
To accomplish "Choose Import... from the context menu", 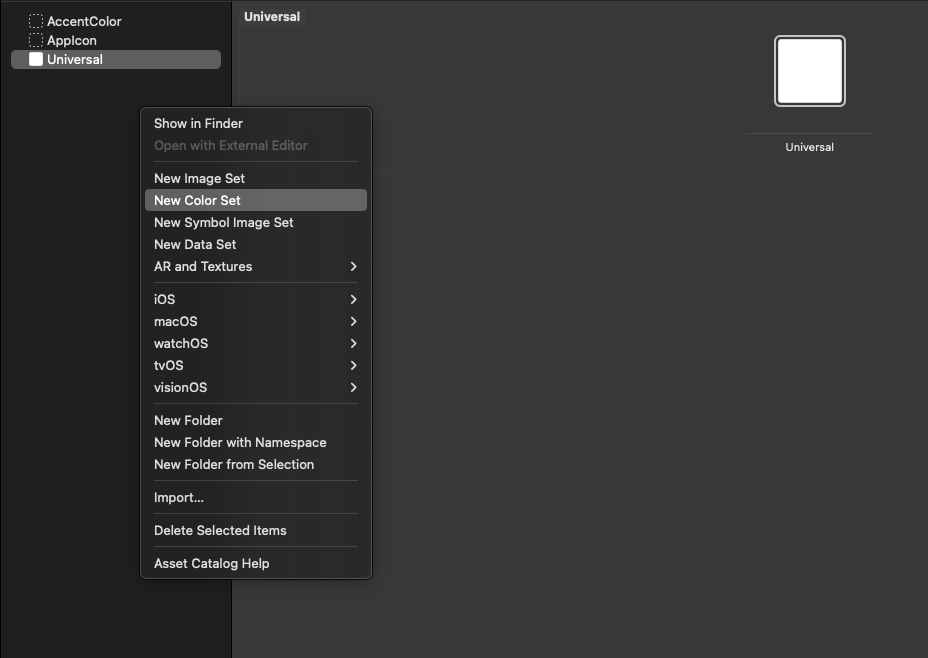I will (256, 497).
